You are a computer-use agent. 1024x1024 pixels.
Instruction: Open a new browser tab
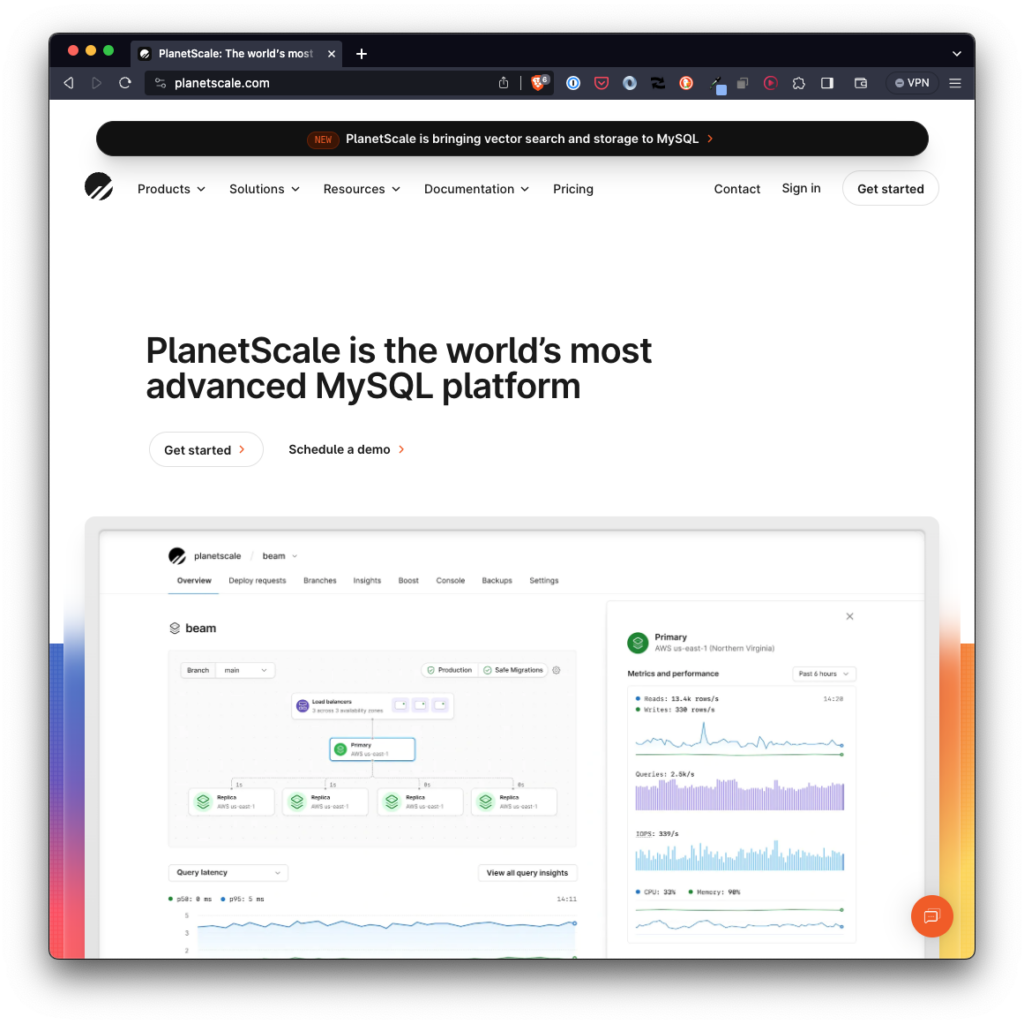pos(361,54)
